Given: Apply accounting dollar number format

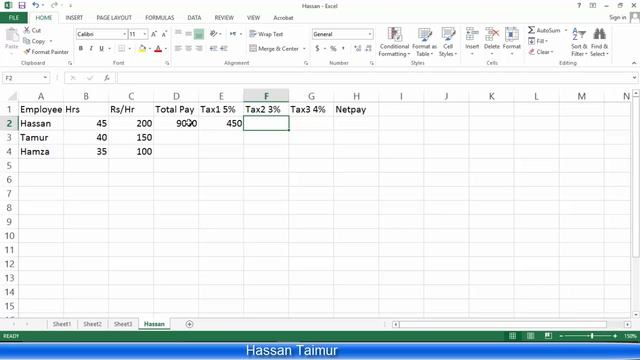Looking at the screenshot, I should [317, 48].
